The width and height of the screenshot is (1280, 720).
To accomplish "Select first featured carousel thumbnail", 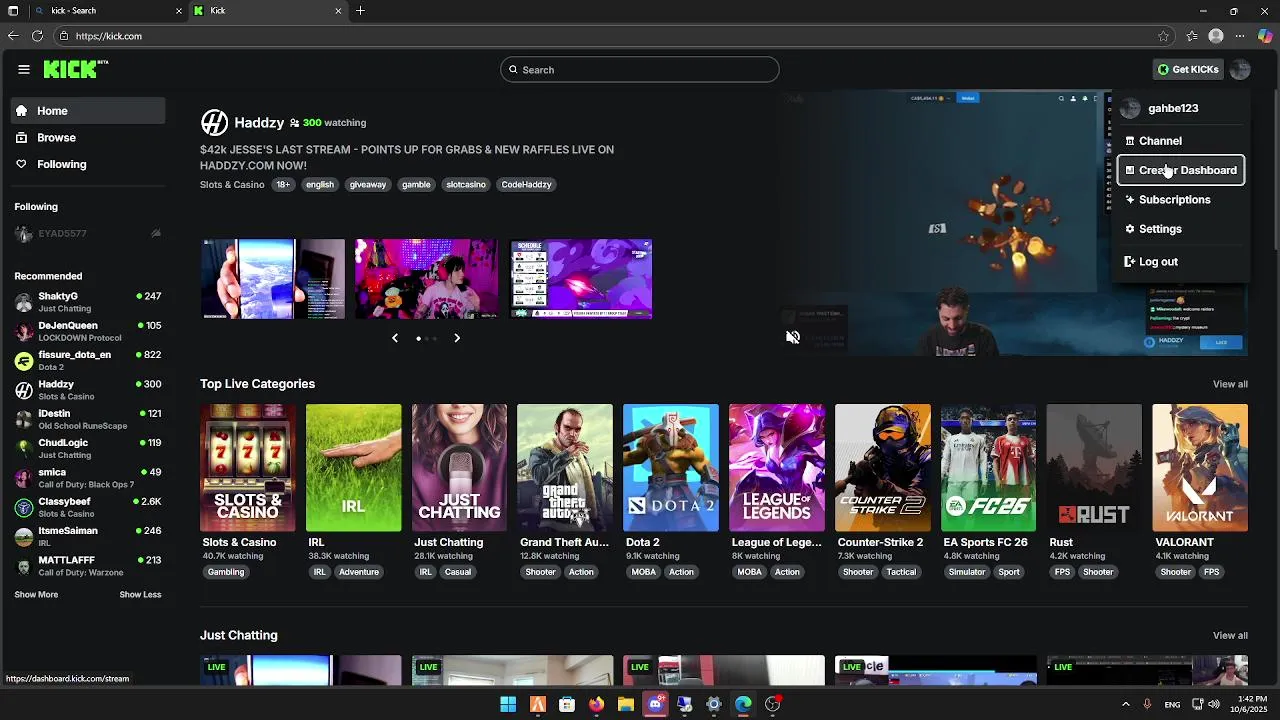I will [x=273, y=279].
